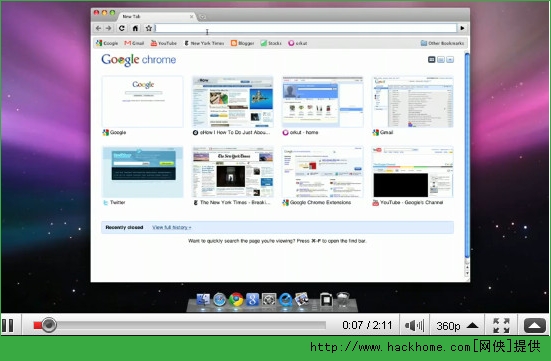Focus the Chrome address bar
Viewport: 551px width, 361px height.
[306, 28]
